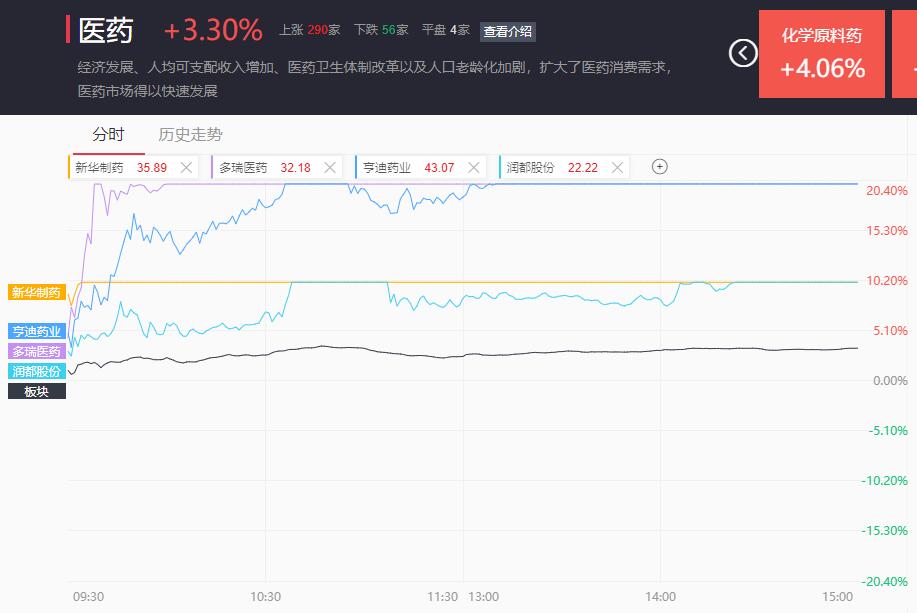The image size is (917, 613).
Task: Click the 10.20% axis label
Action: click(x=887, y=281)
